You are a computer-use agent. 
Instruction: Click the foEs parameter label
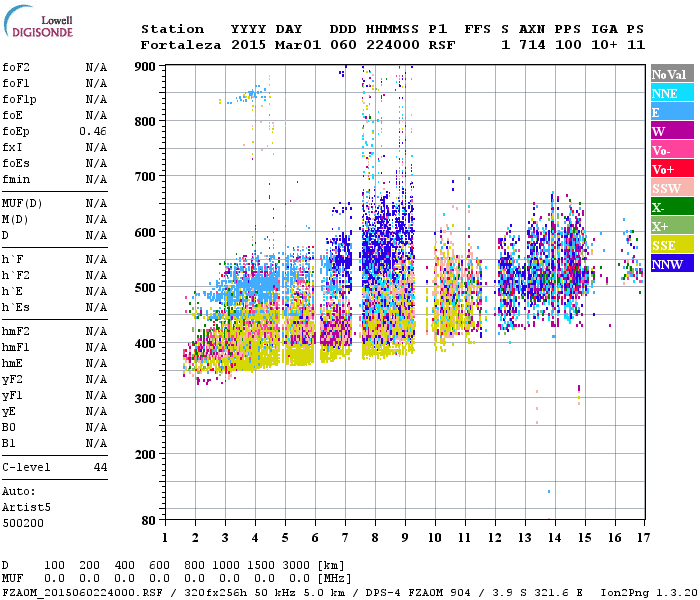click(x=16, y=163)
